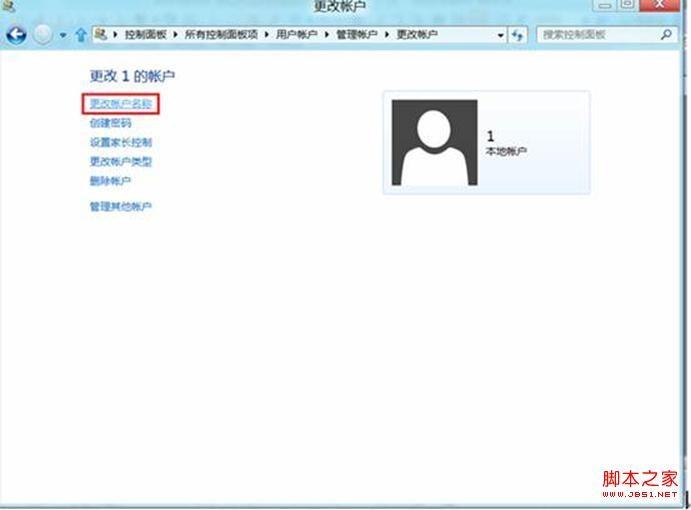
Task: Expand the arrow after 控制面板 breadcrumb
Action: [175, 34]
